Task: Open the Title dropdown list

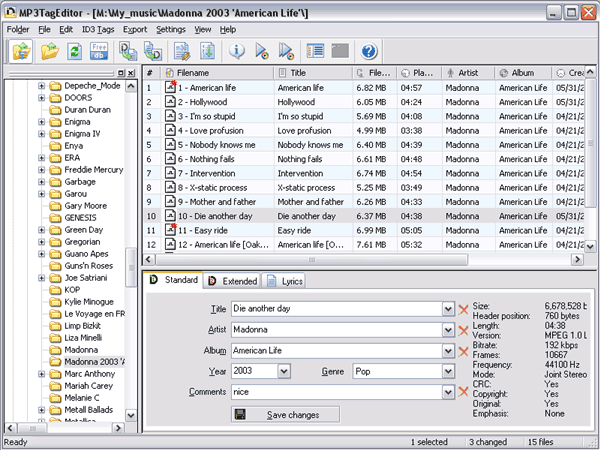Action: pos(448,309)
